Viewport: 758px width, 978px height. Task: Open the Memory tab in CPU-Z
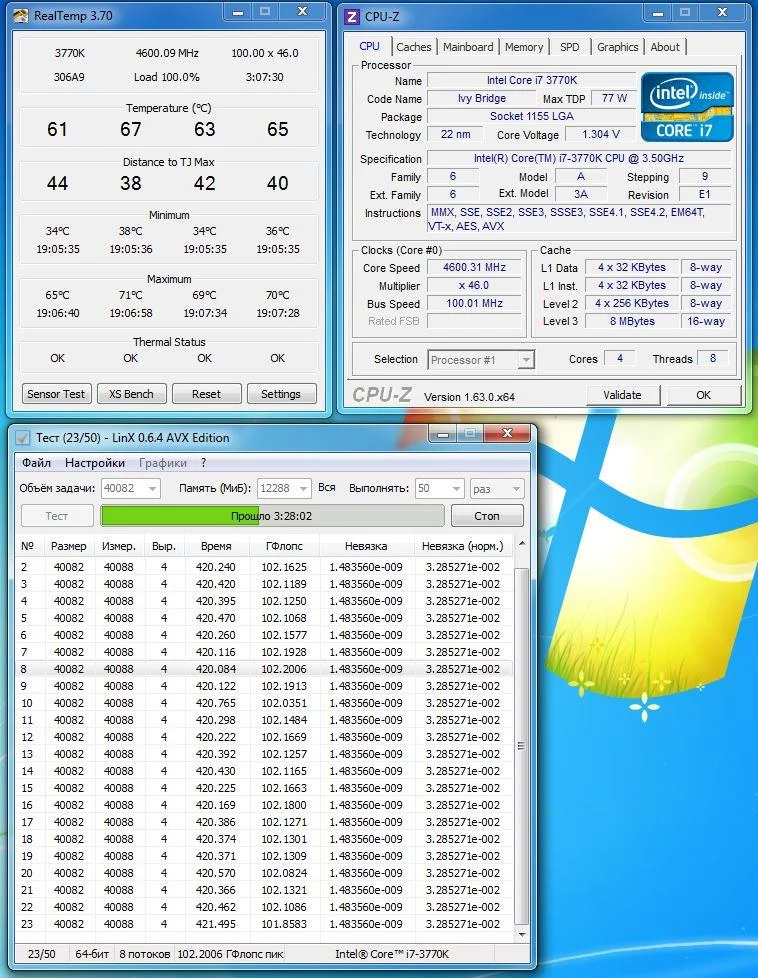pyautogui.click(x=524, y=47)
